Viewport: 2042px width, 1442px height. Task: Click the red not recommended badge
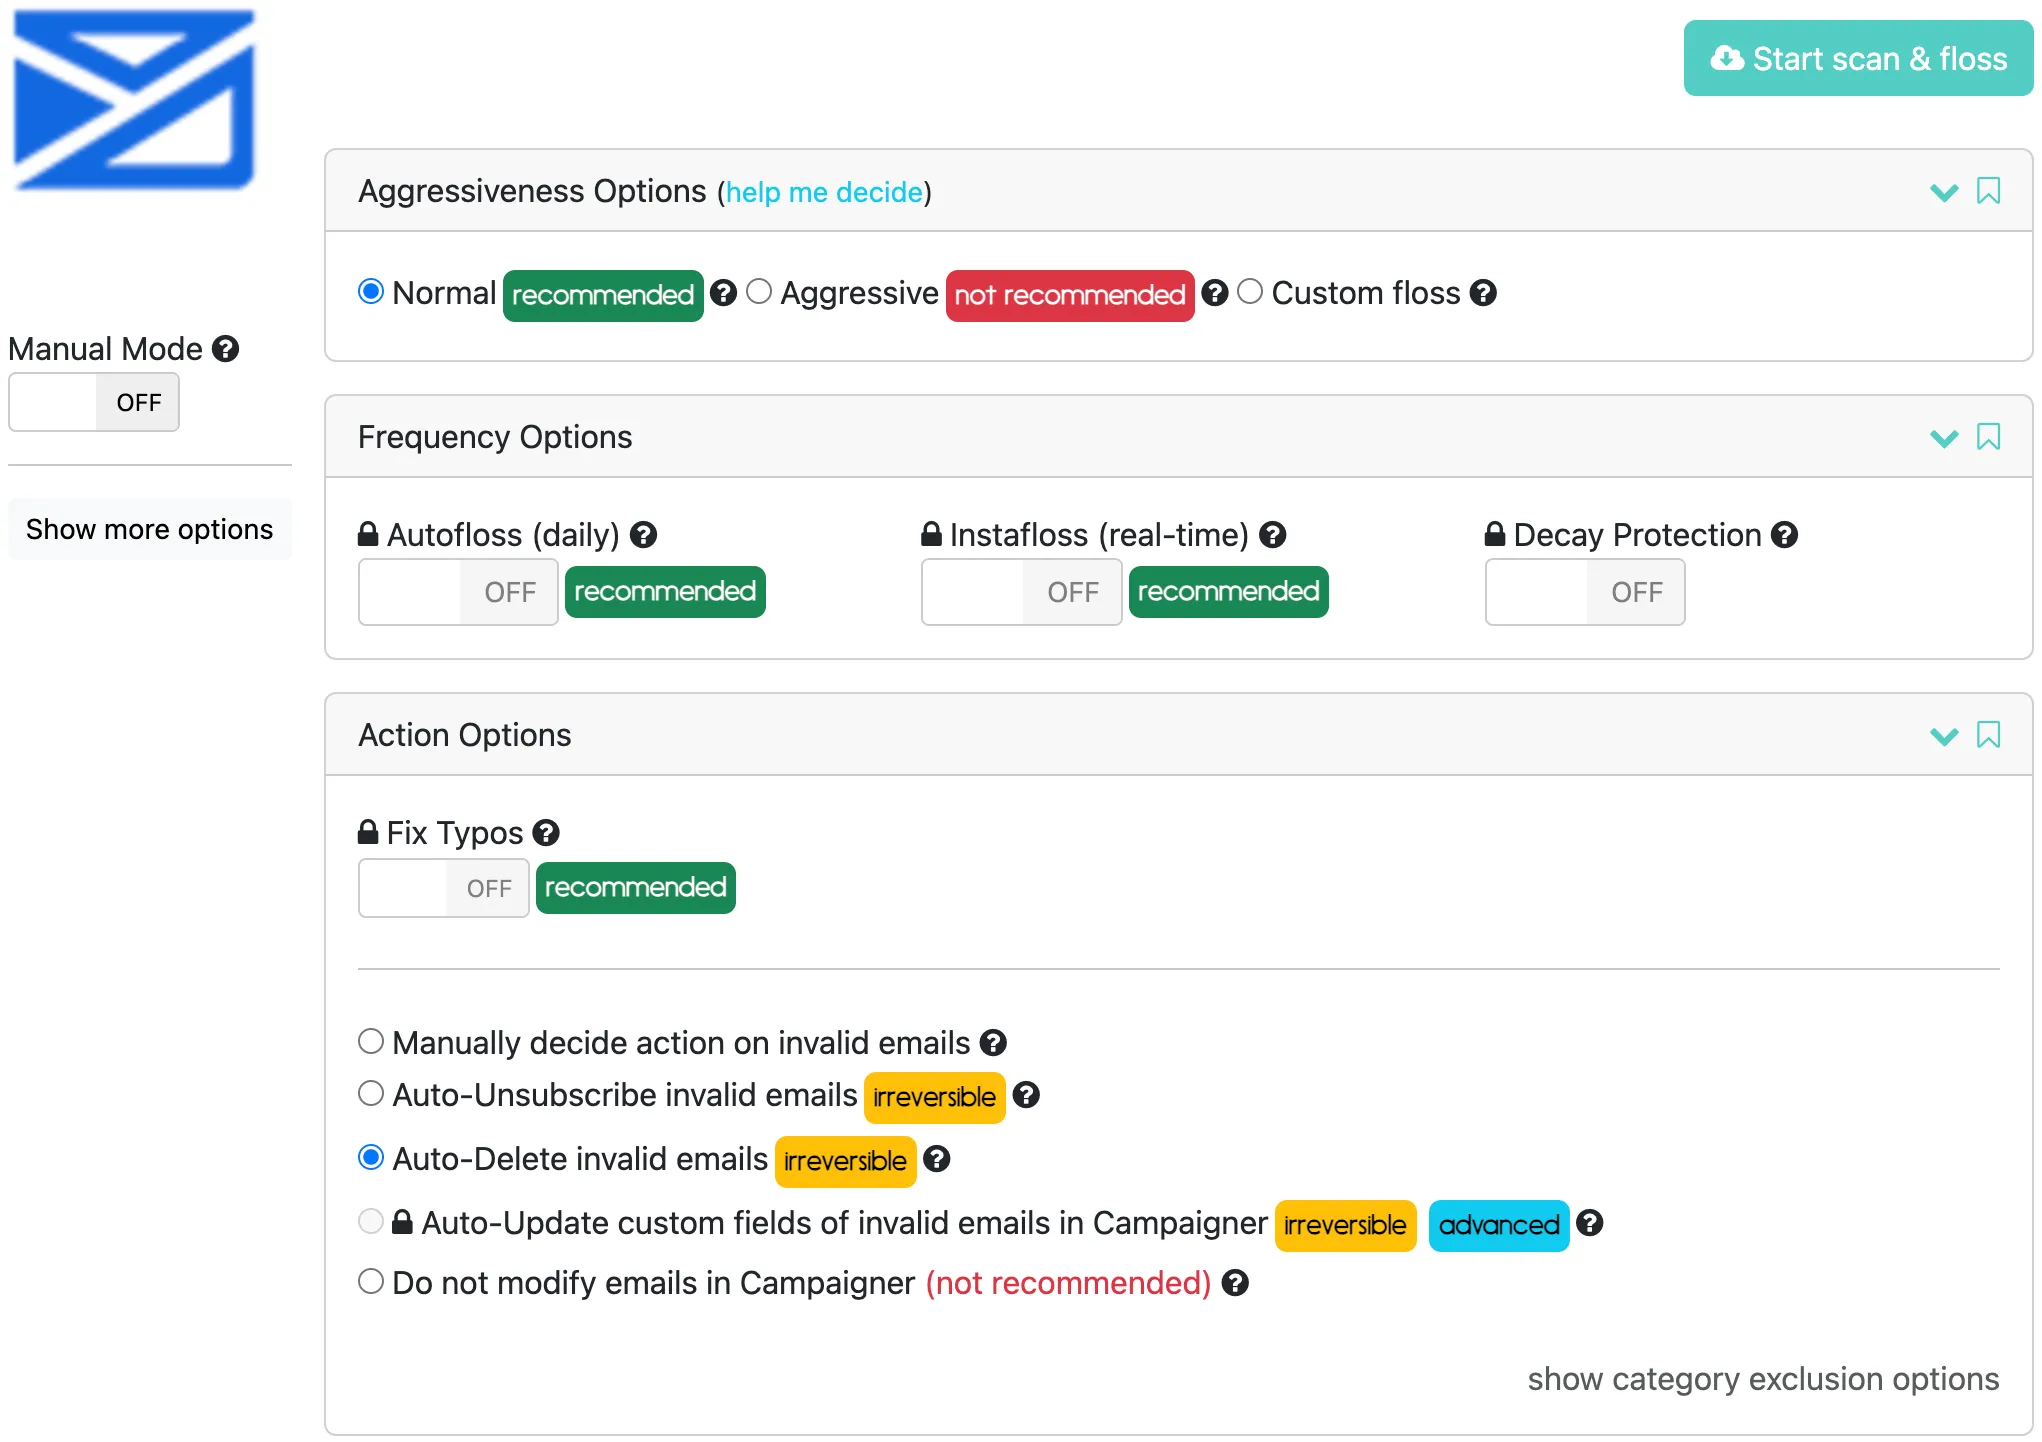pyautogui.click(x=1070, y=295)
